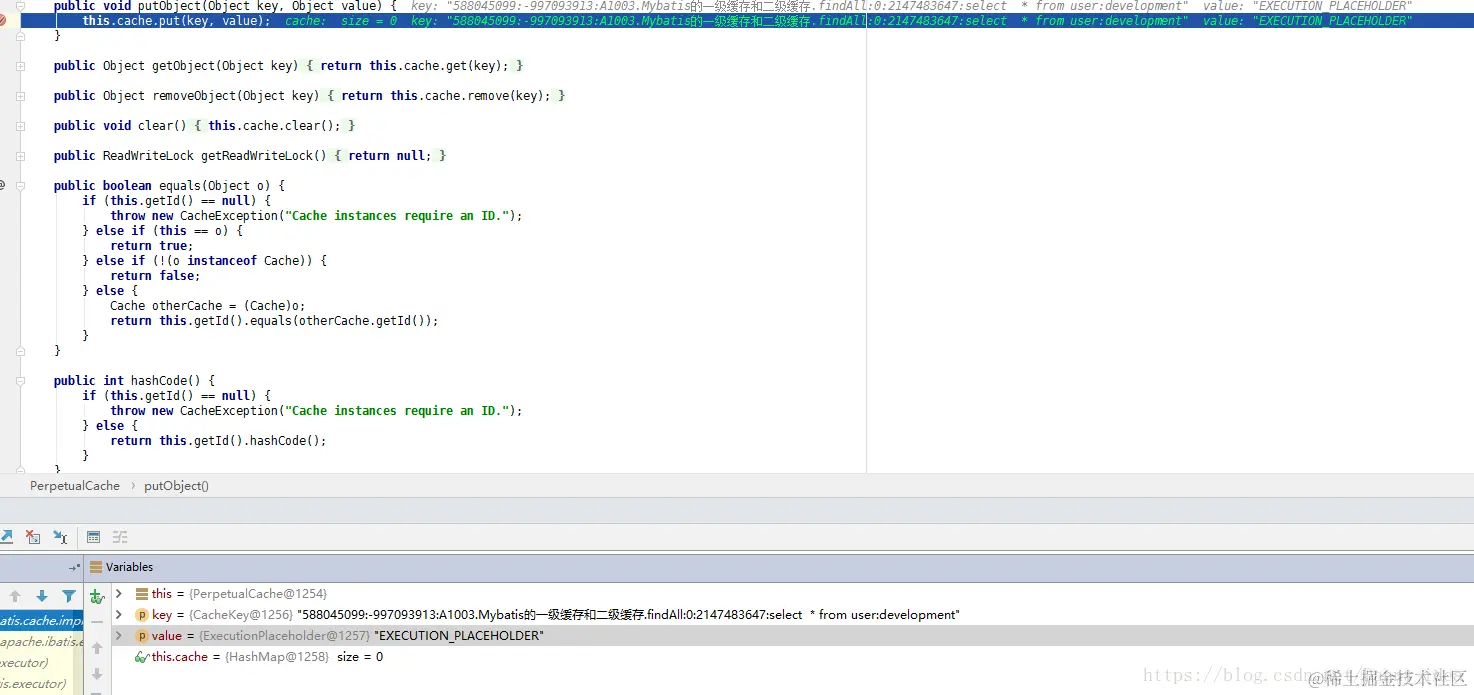
Task: Click the highlighted 'this.cache.put(key, value);' line
Action: point(176,20)
